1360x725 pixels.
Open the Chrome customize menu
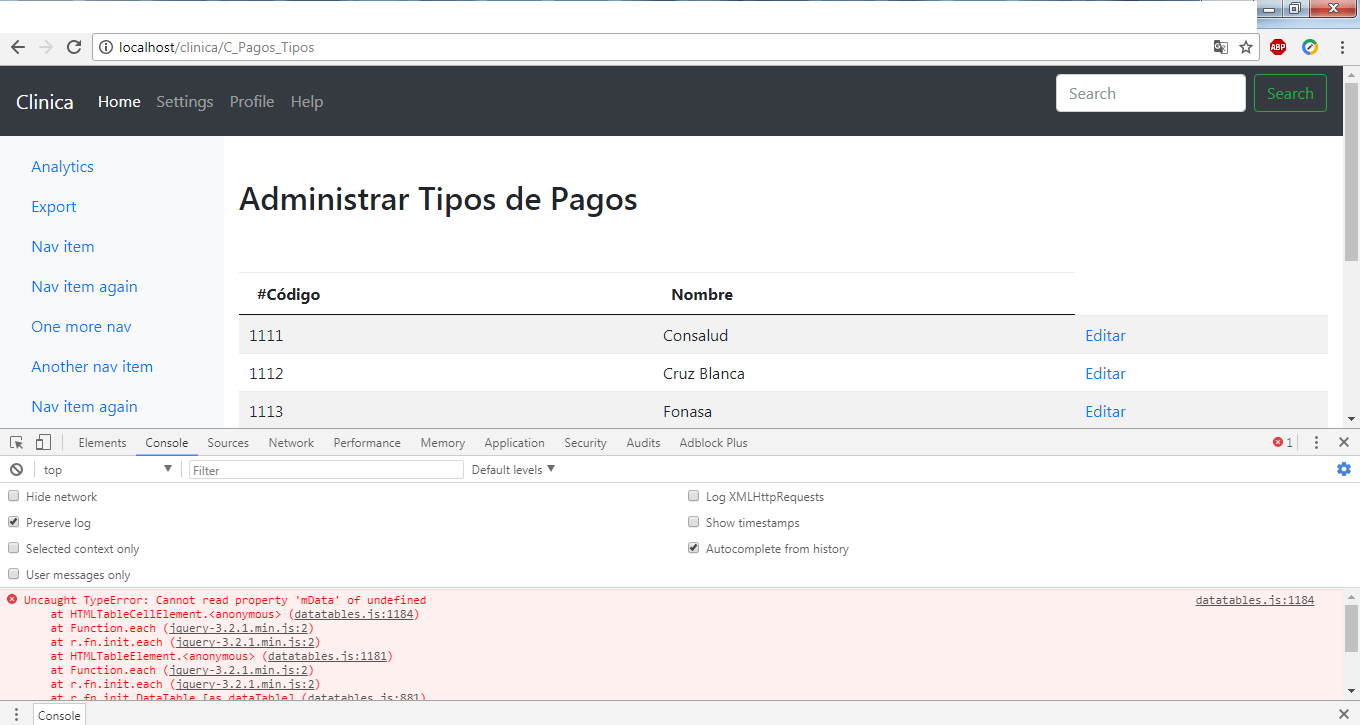tap(1343, 46)
